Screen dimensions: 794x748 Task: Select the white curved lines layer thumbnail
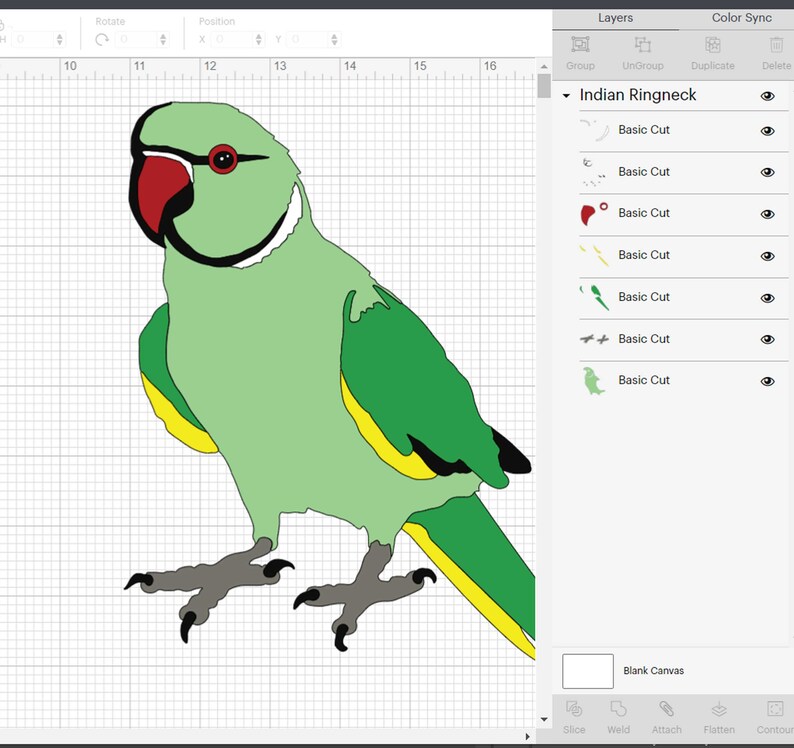(594, 130)
